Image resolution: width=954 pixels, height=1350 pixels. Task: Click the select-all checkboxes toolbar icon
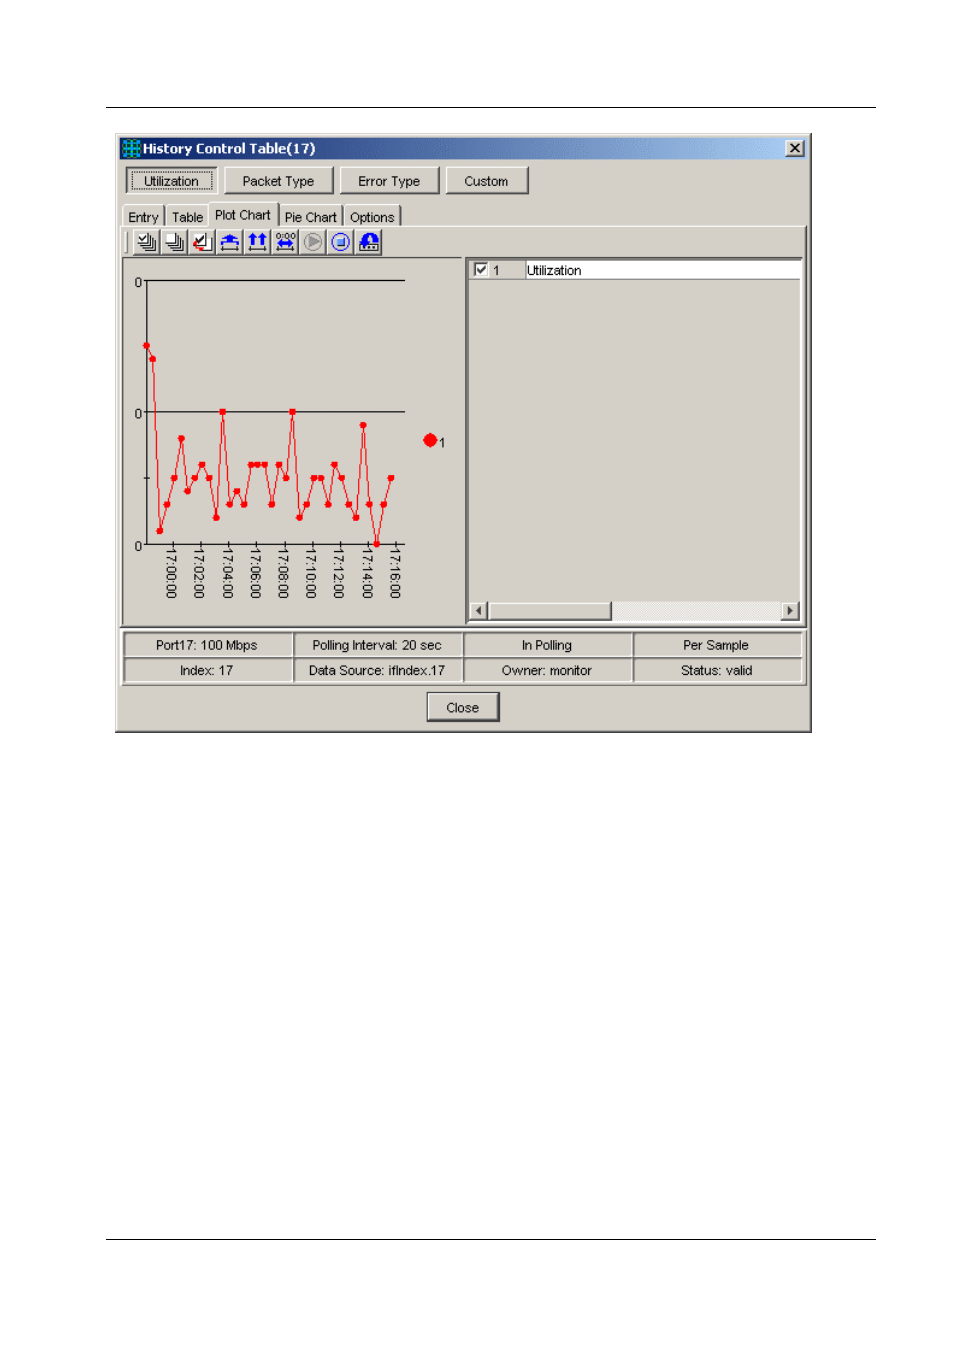147,242
